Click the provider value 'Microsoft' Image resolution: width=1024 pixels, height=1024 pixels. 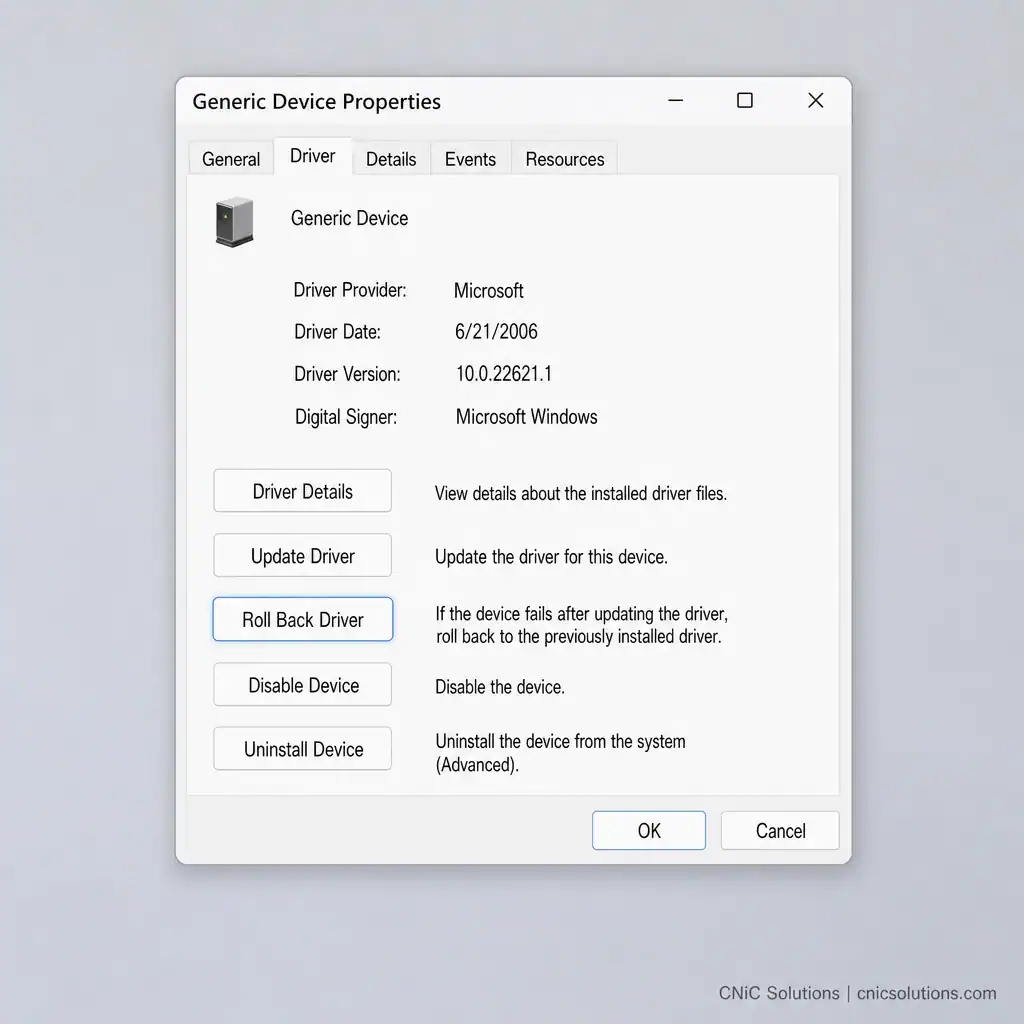click(488, 291)
